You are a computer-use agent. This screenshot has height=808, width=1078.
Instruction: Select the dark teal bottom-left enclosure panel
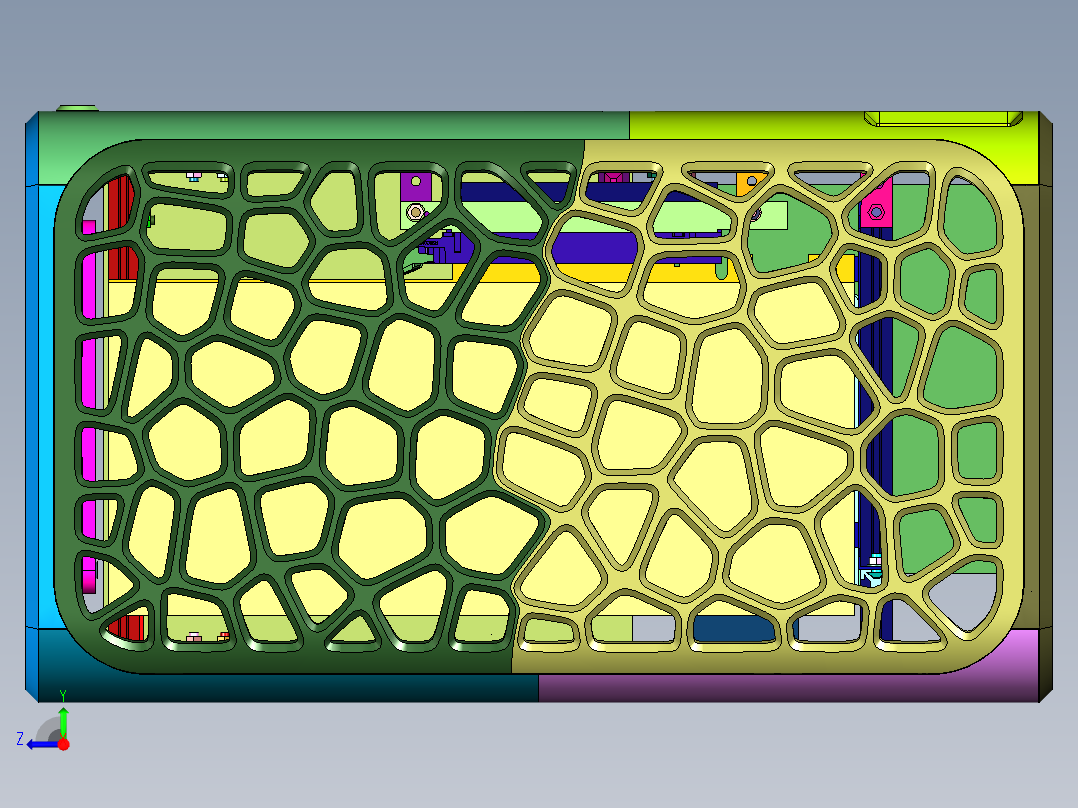(x=289, y=688)
